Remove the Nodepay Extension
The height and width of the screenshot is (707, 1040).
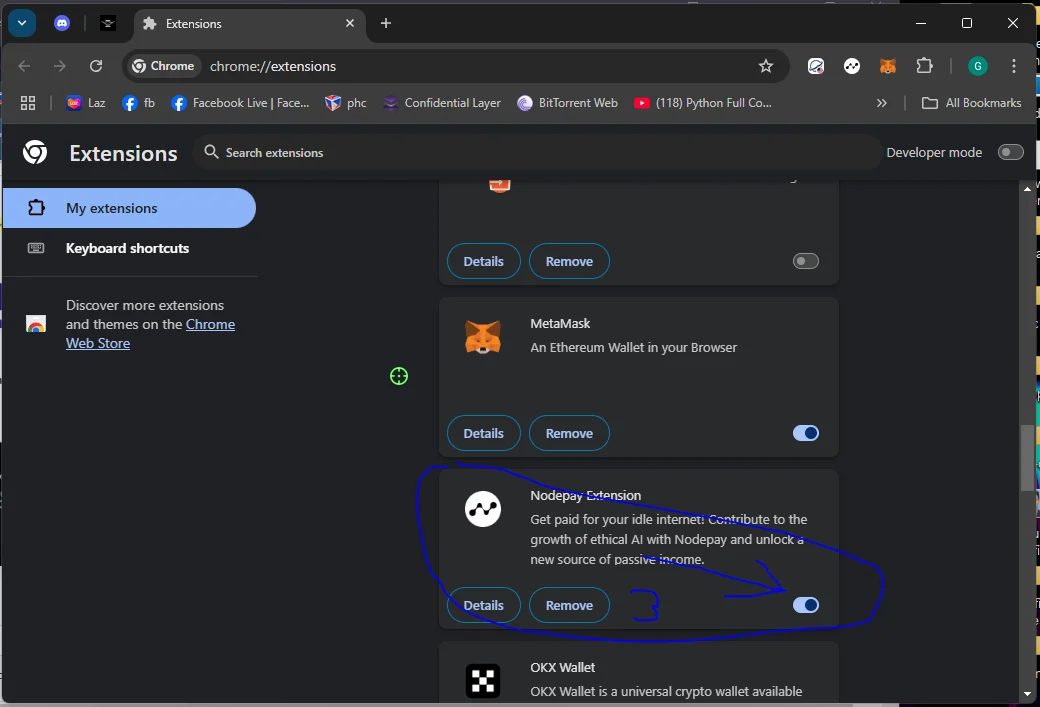click(x=569, y=605)
